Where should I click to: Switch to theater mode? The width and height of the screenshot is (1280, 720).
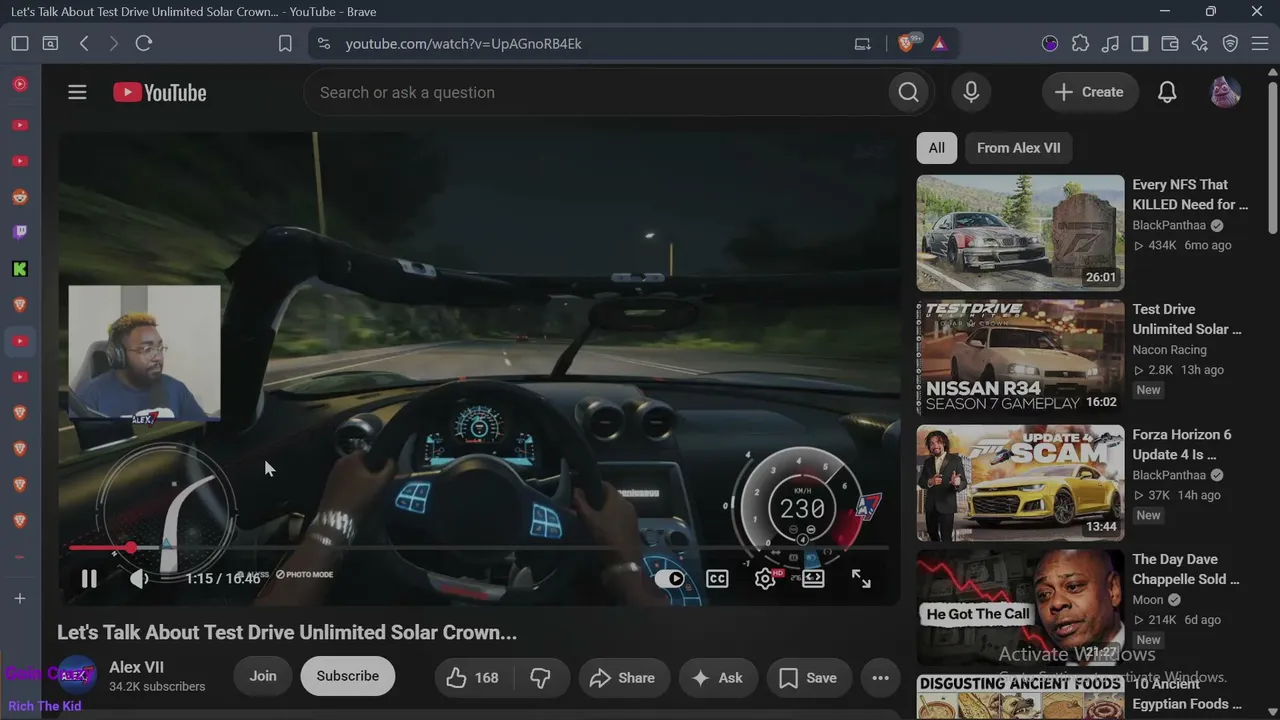813,578
